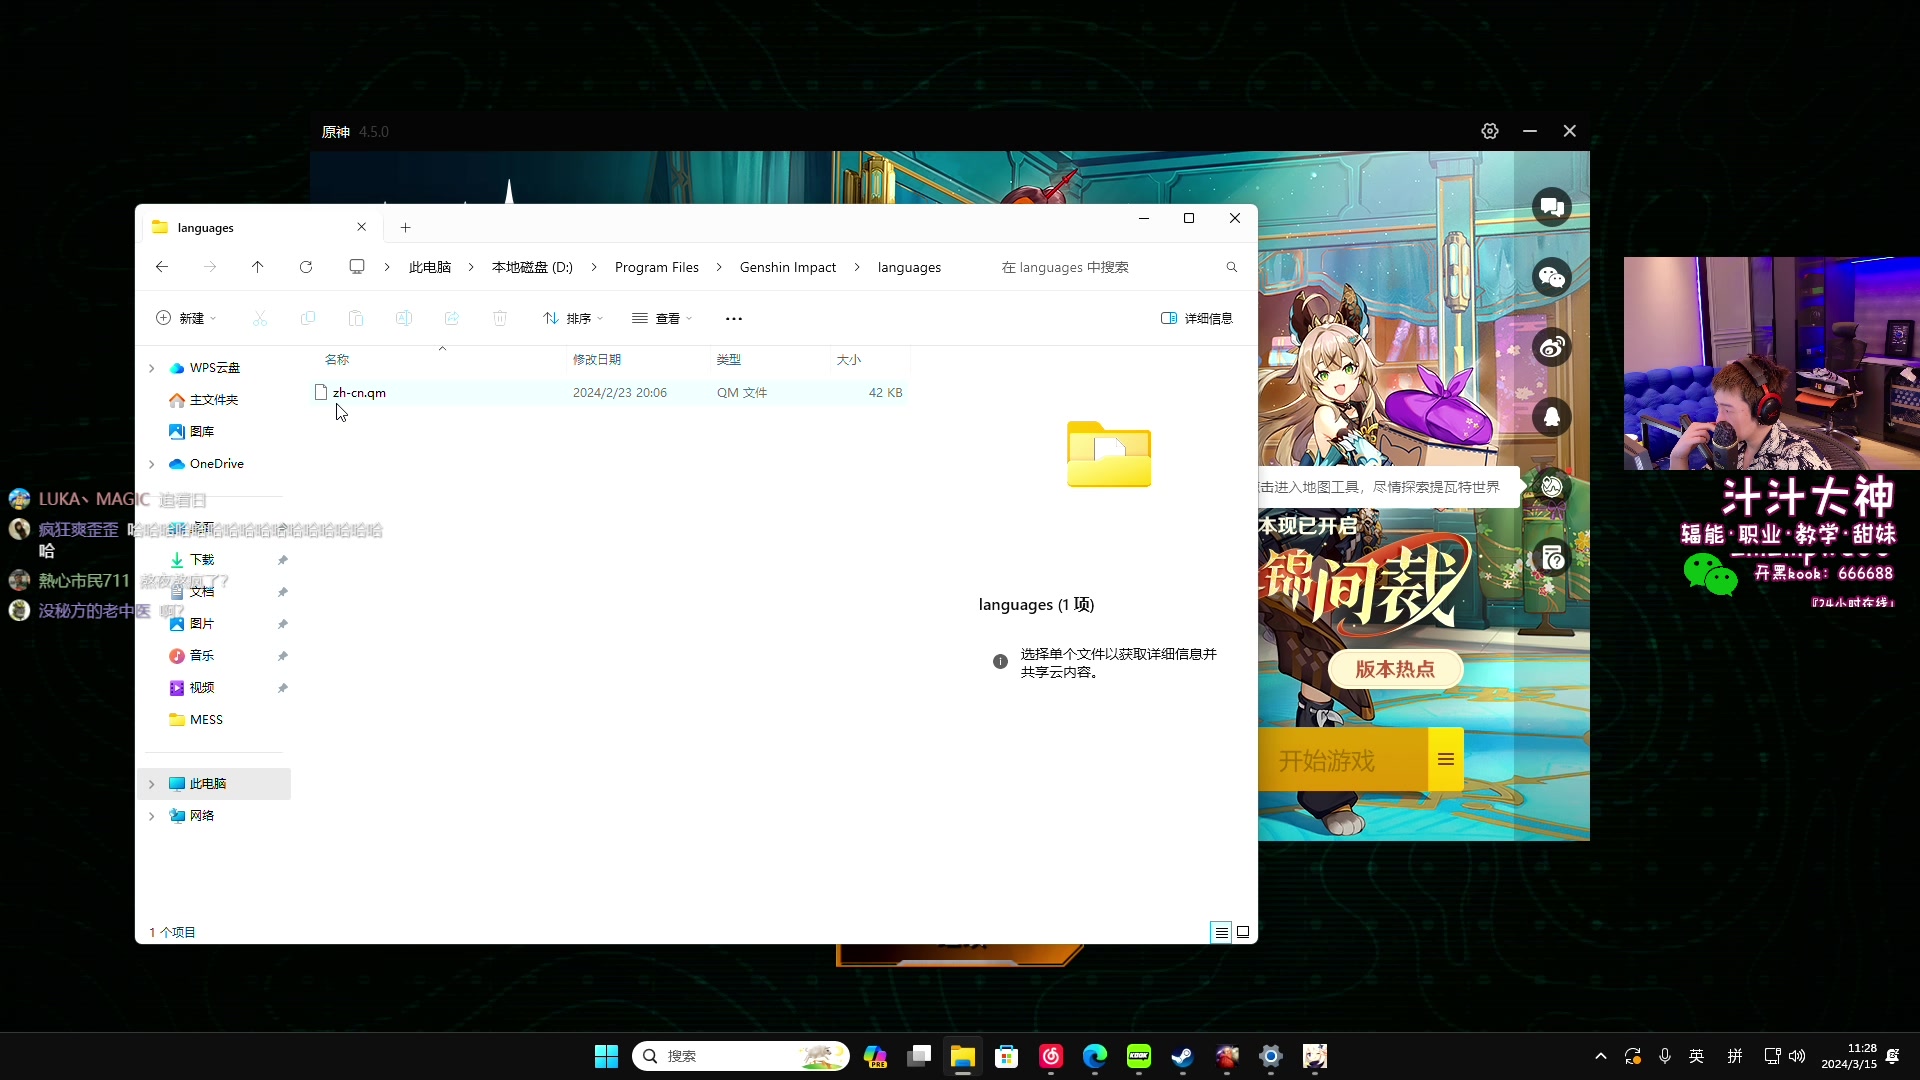The height and width of the screenshot is (1080, 1920).
Task: Open launcher menu beside 开始游戏
Action: (1446, 760)
